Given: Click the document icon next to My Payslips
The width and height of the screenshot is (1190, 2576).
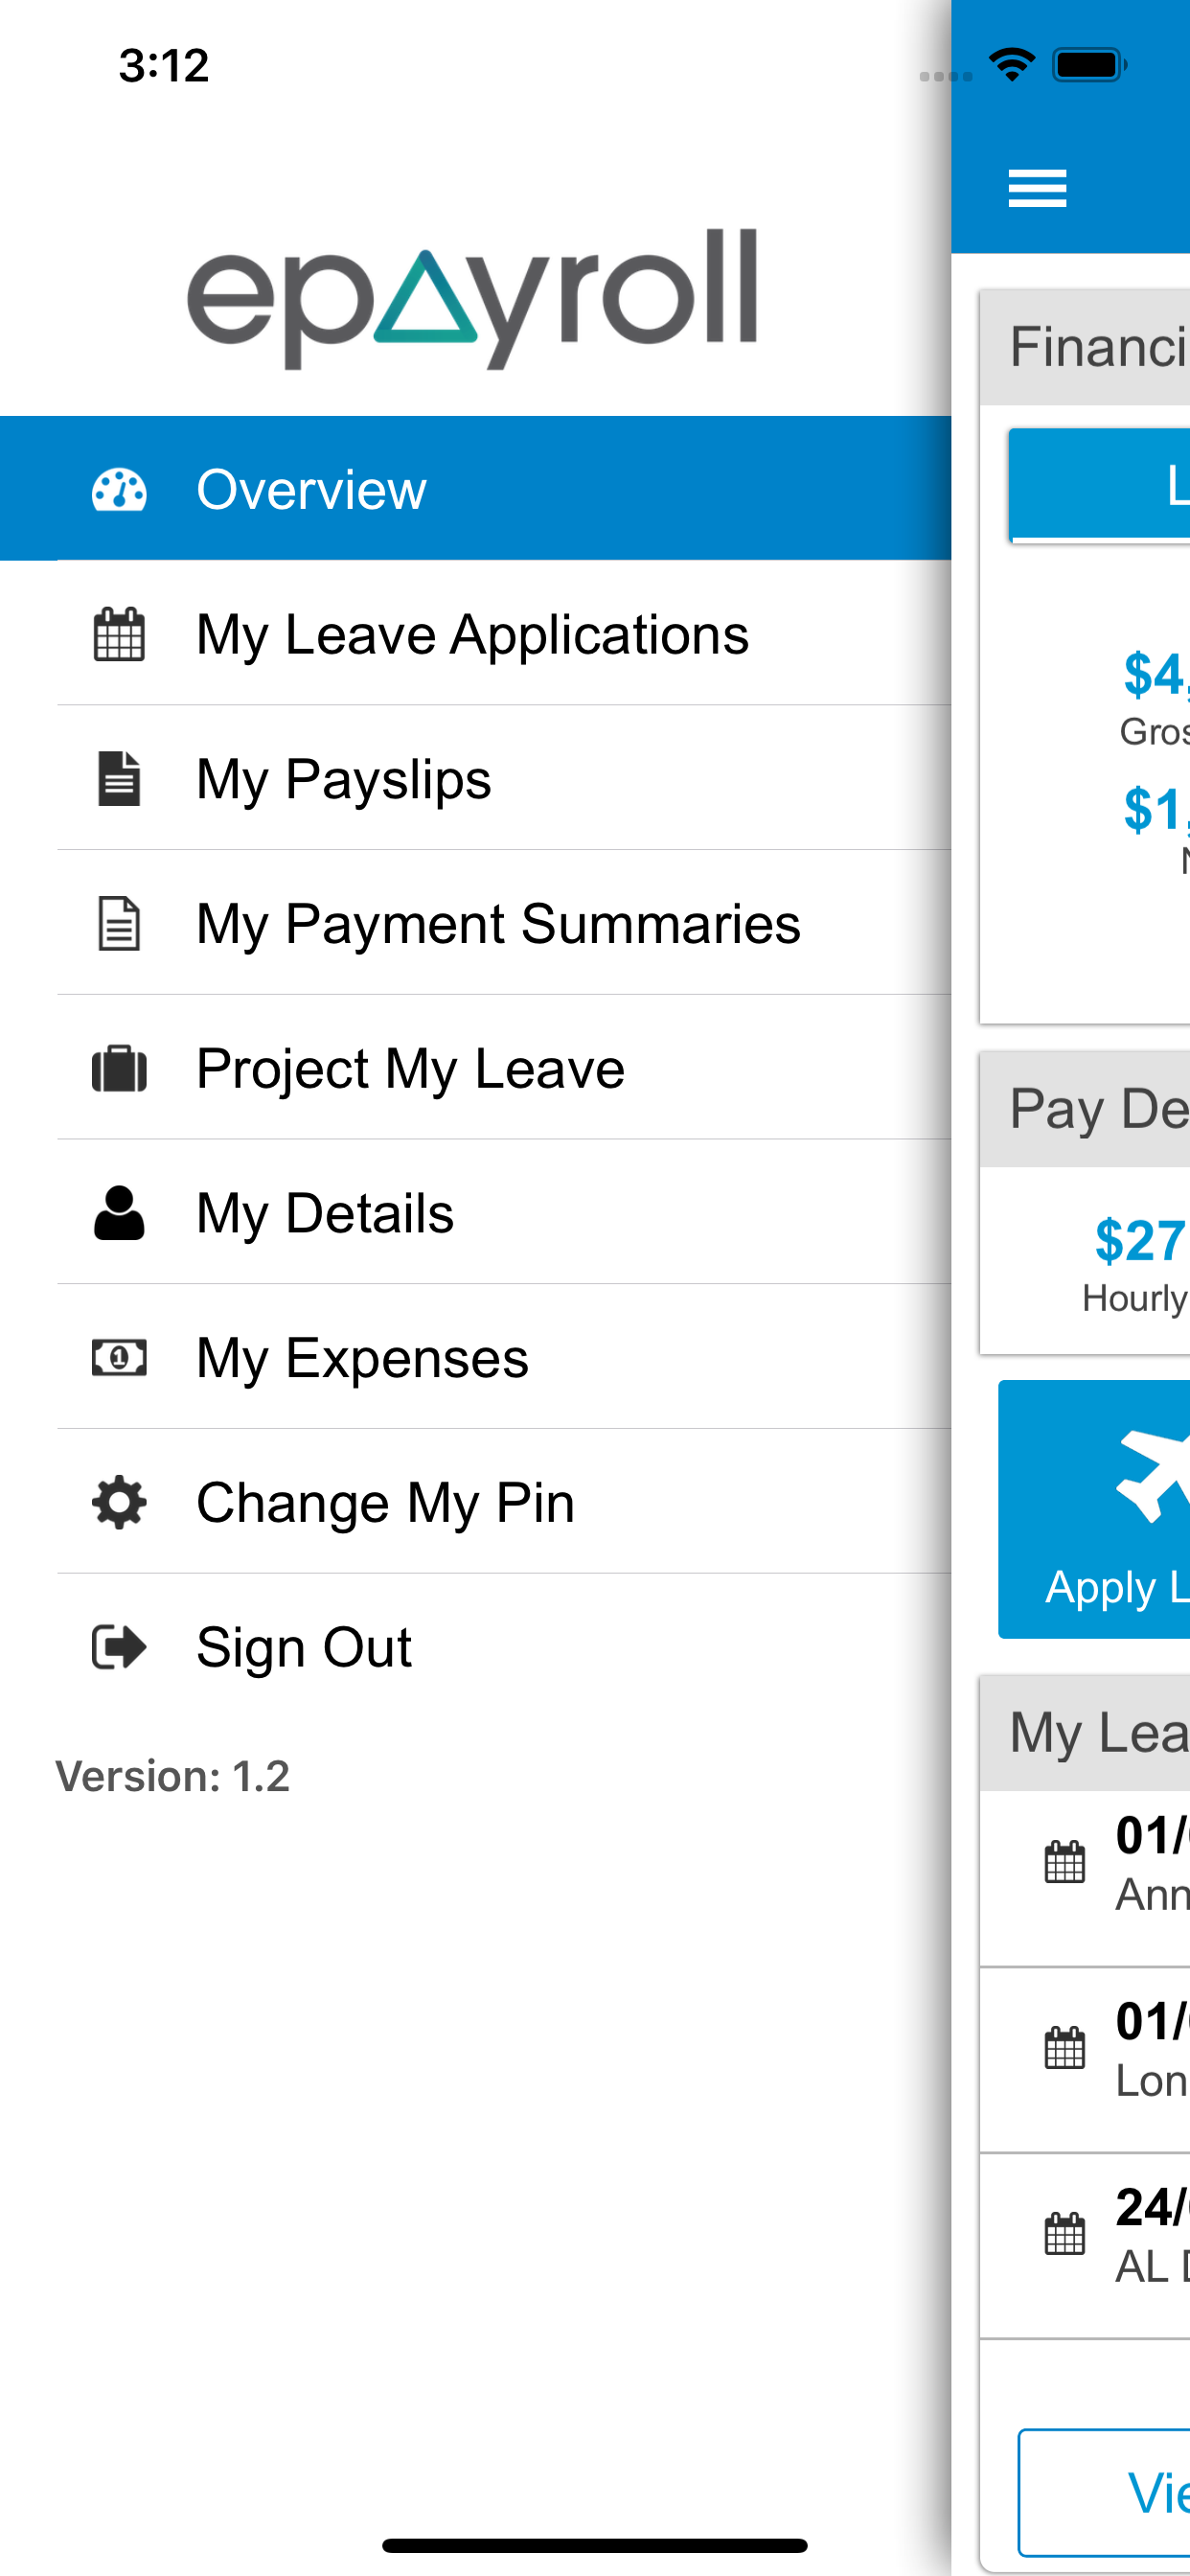Looking at the screenshot, I should coord(119,779).
